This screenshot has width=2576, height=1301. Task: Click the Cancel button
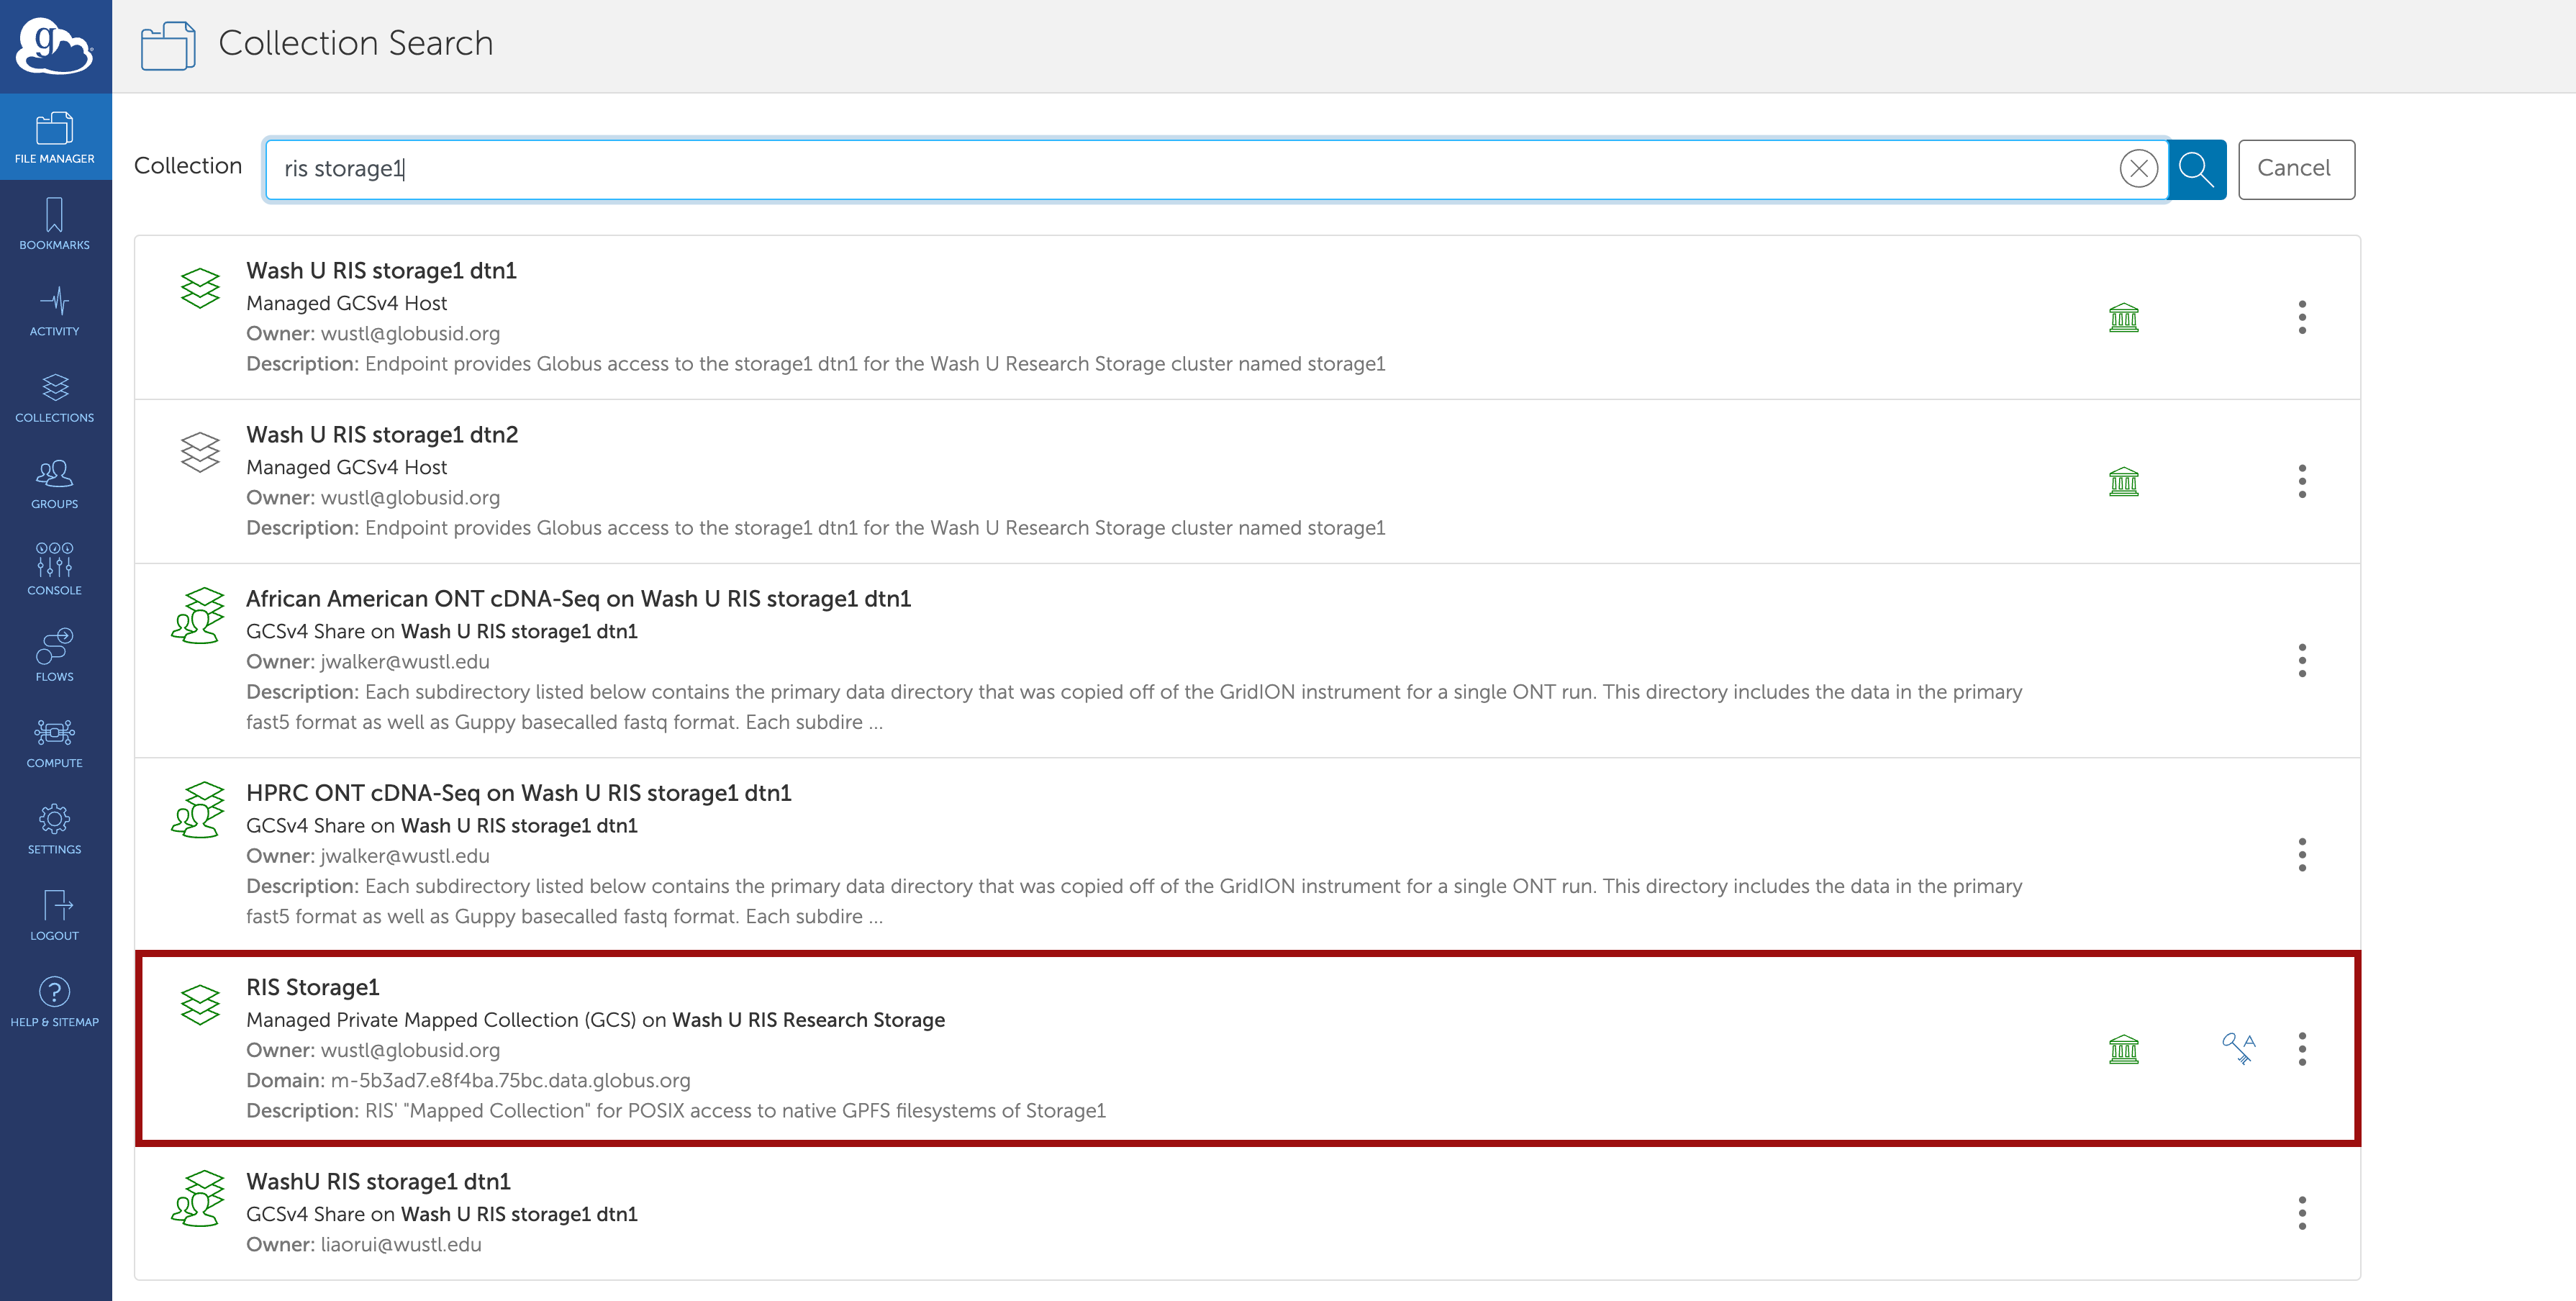pyautogui.click(x=2296, y=169)
